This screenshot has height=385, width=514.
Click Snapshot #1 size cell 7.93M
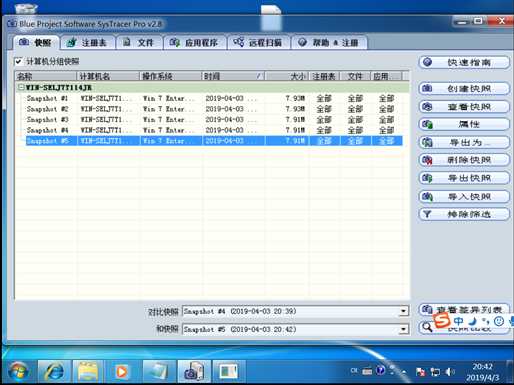(295, 98)
